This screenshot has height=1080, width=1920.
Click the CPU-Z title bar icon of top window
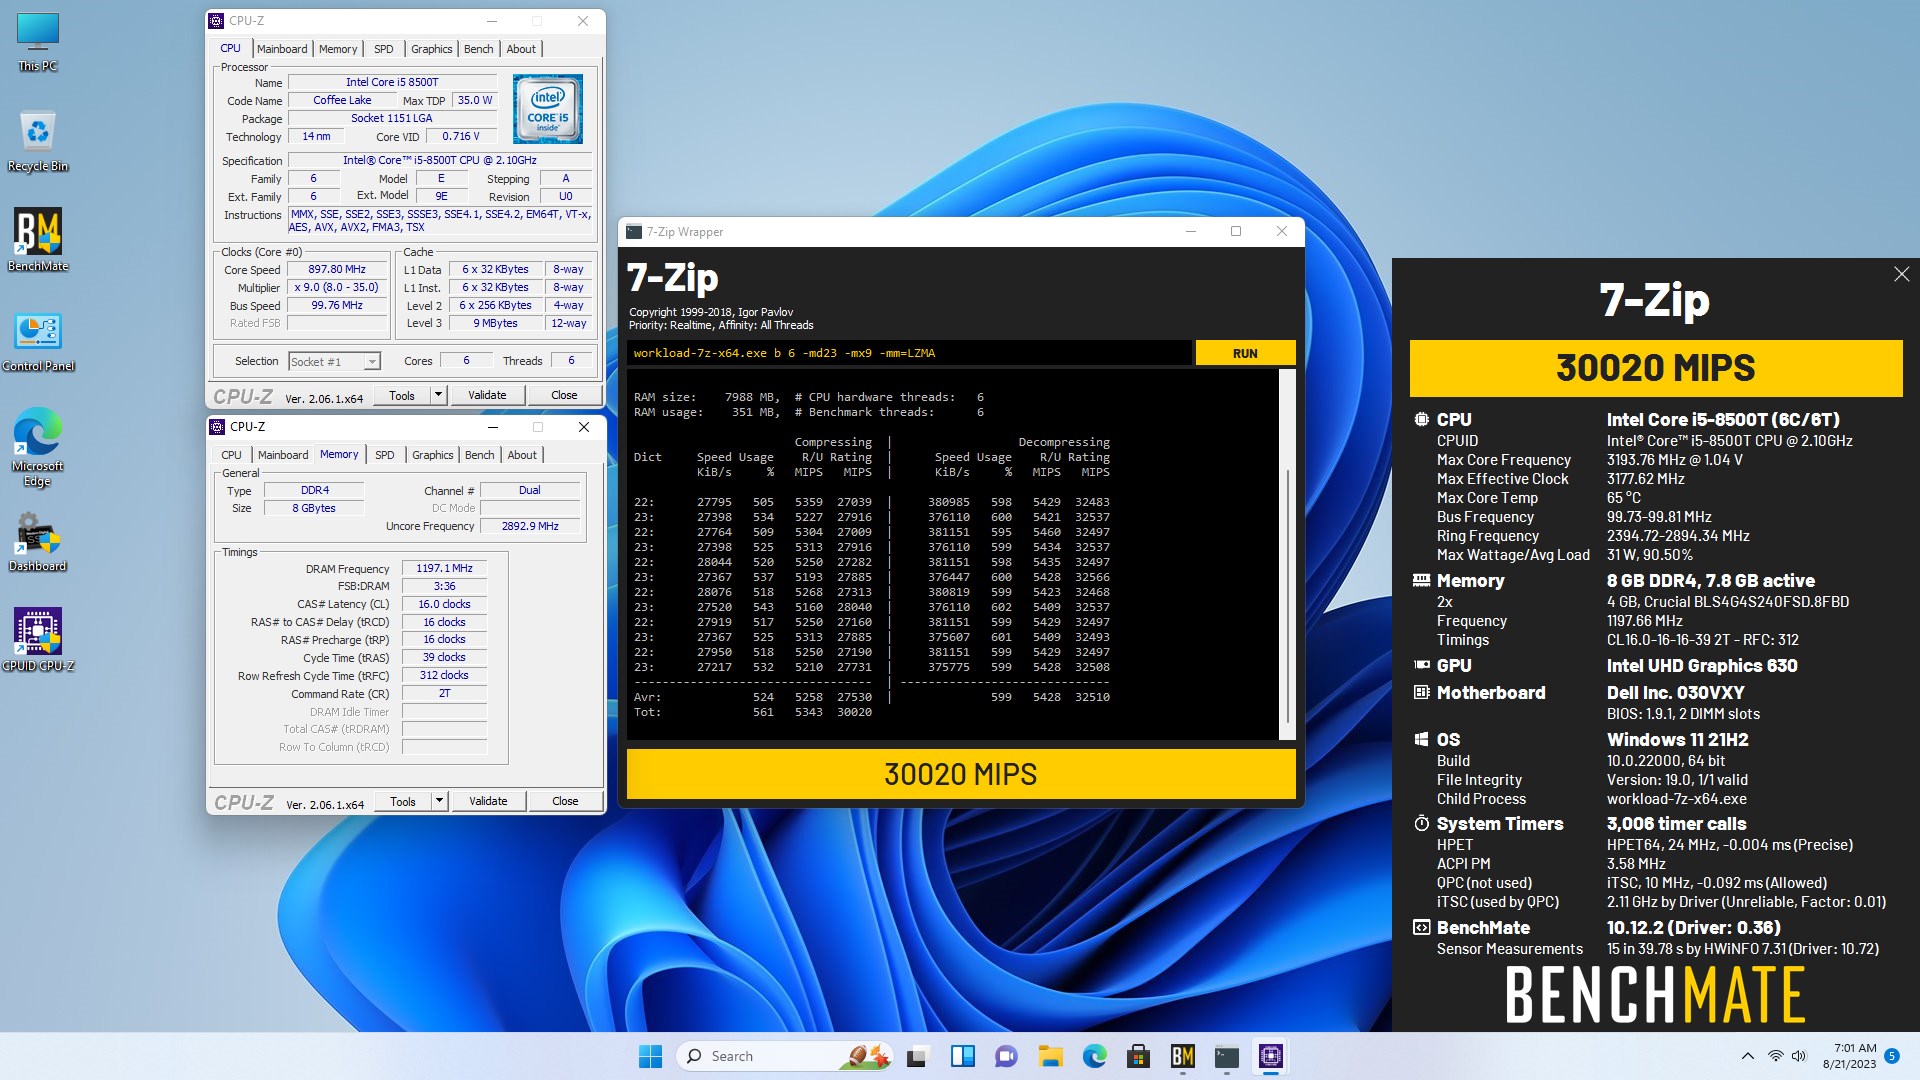[216, 20]
